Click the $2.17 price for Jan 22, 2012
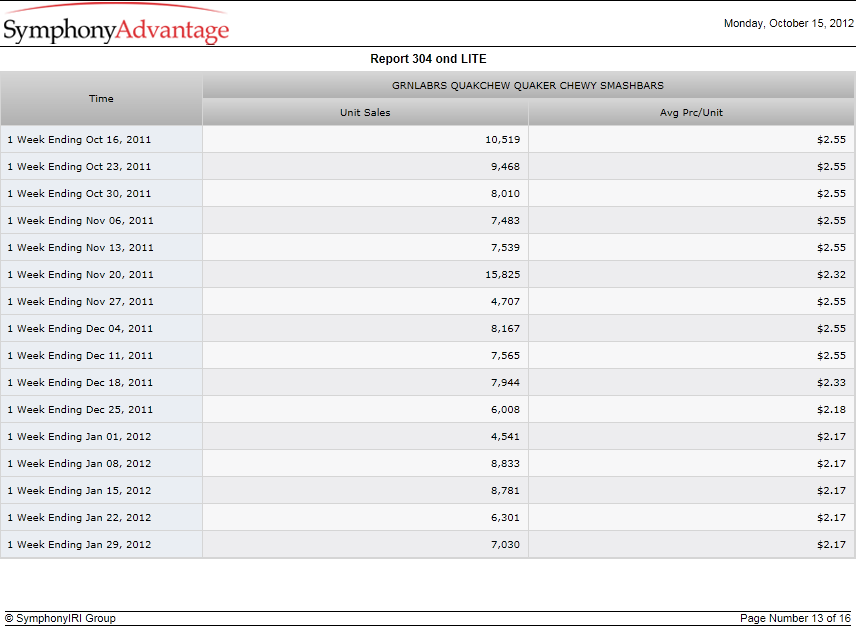 (831, 518)
